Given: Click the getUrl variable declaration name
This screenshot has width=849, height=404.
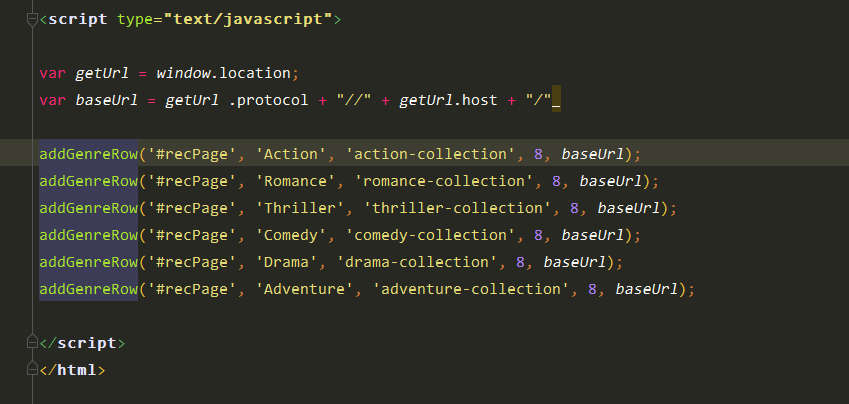Looking at the screenshot, I should click(x=102, y=73).
